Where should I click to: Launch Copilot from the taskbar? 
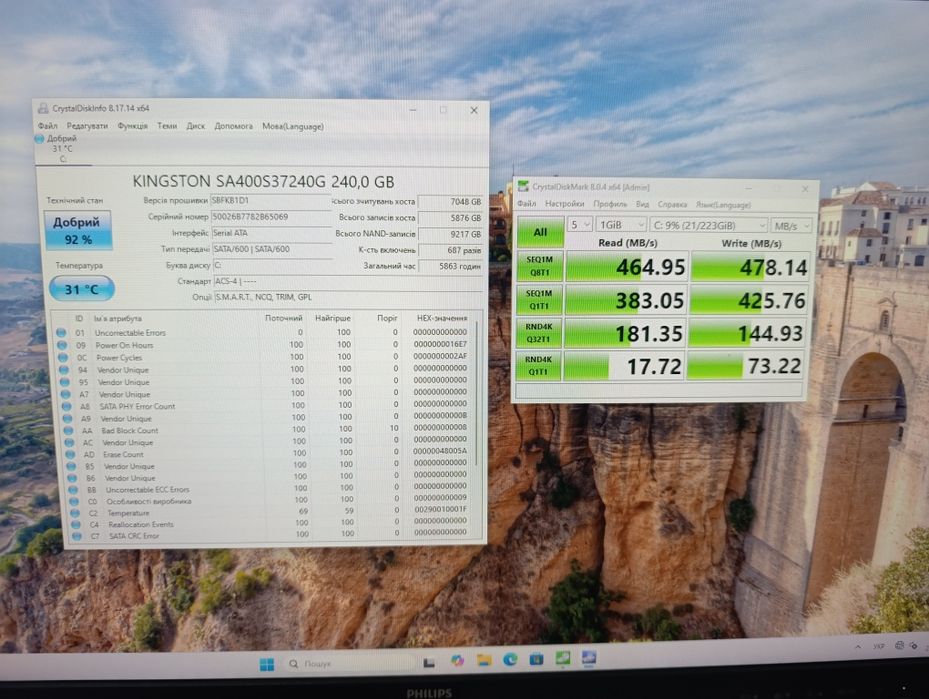457,660
